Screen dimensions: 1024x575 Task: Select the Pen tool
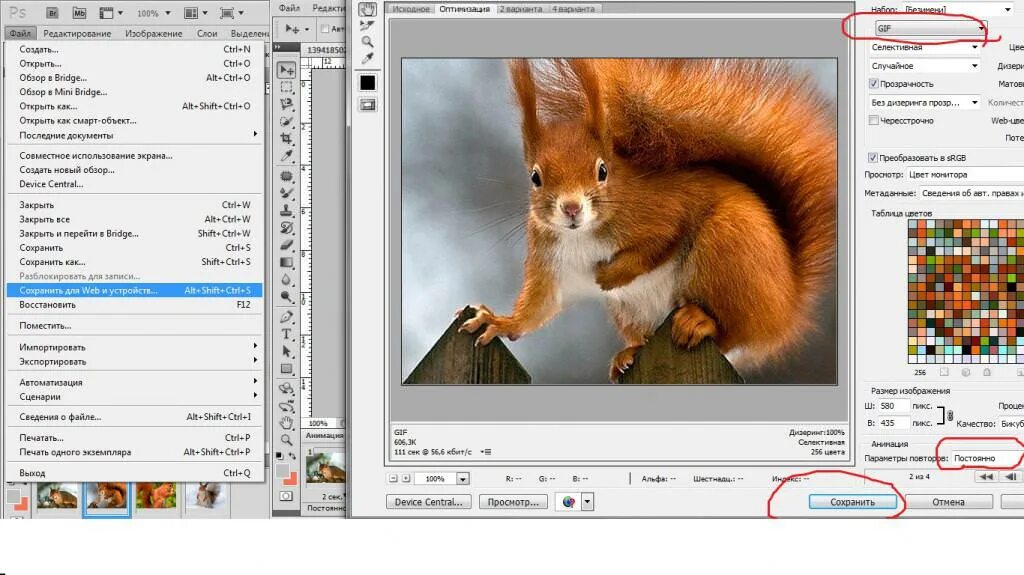click(286, 318)
